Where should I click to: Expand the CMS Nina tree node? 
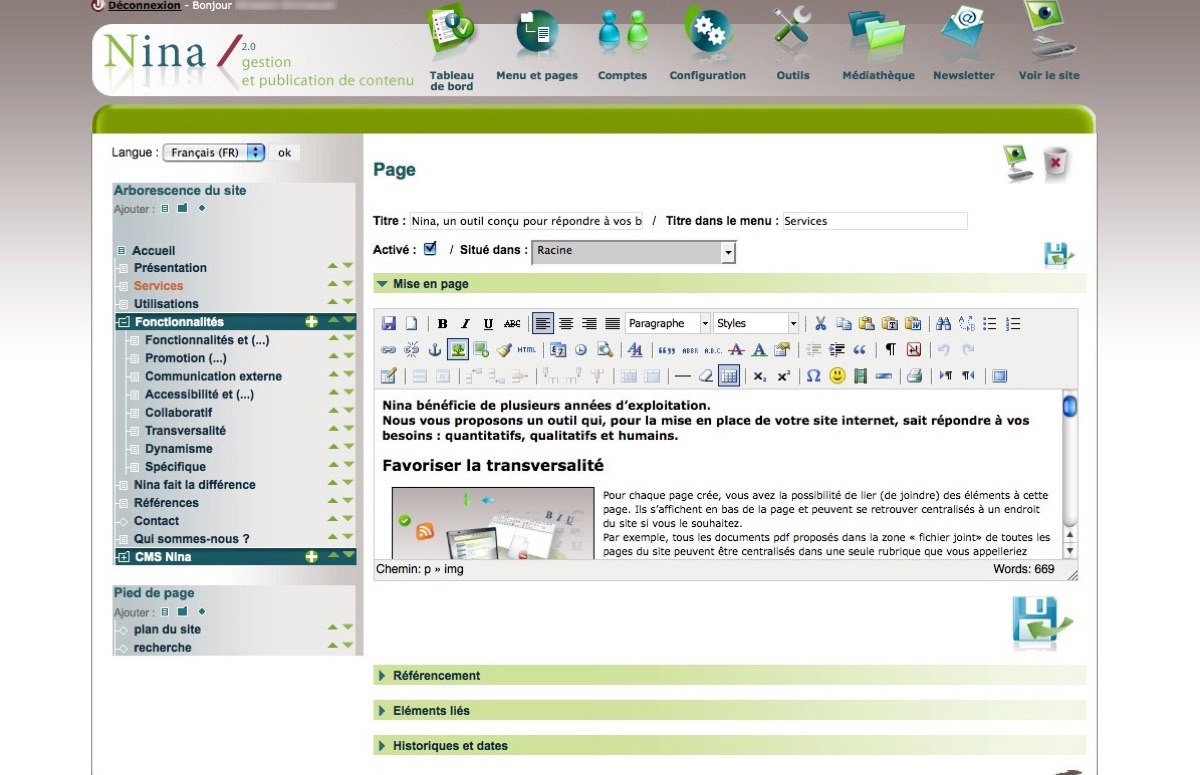(124, 557)
